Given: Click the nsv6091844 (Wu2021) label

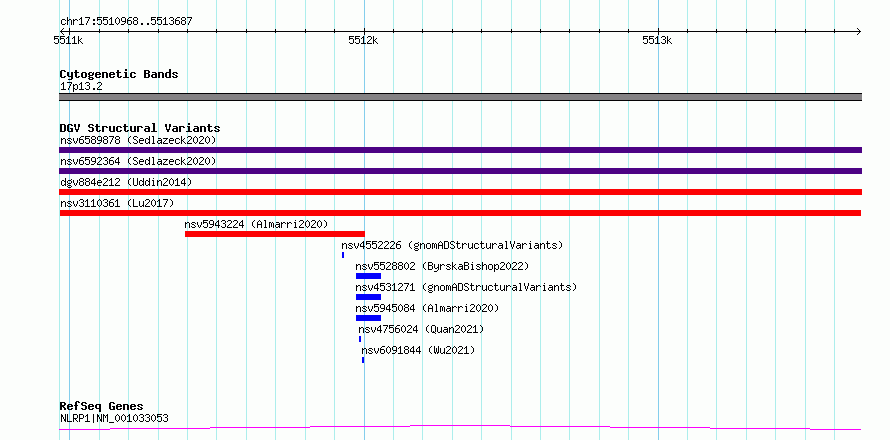Looking at the screenshot, I should tap(418, 350).
